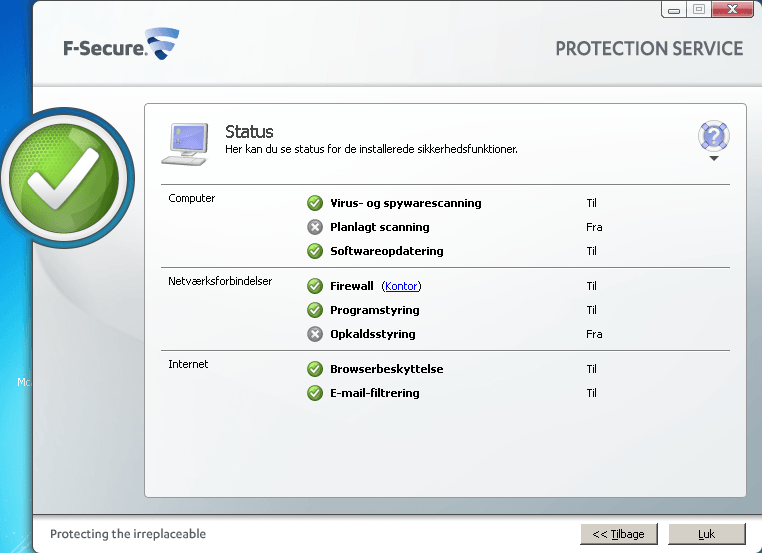This screenshot has height=553, width=762.
Task: Expand the arrow below the help icon
Action: click(x=713, y=158)
